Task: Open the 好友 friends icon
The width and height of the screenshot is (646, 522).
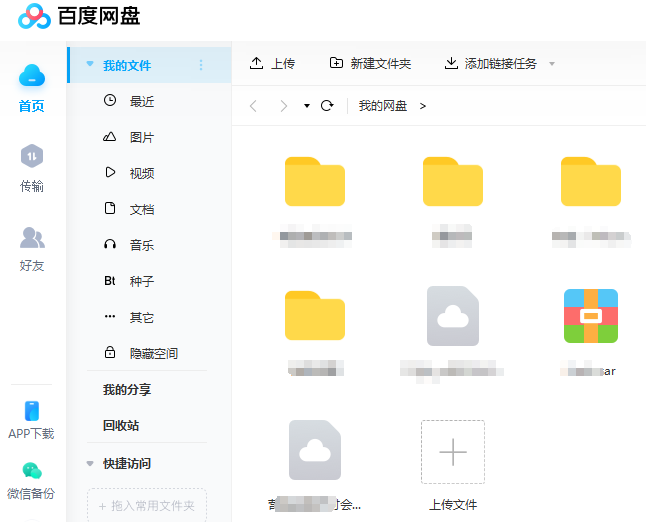Action: point(32,238)
